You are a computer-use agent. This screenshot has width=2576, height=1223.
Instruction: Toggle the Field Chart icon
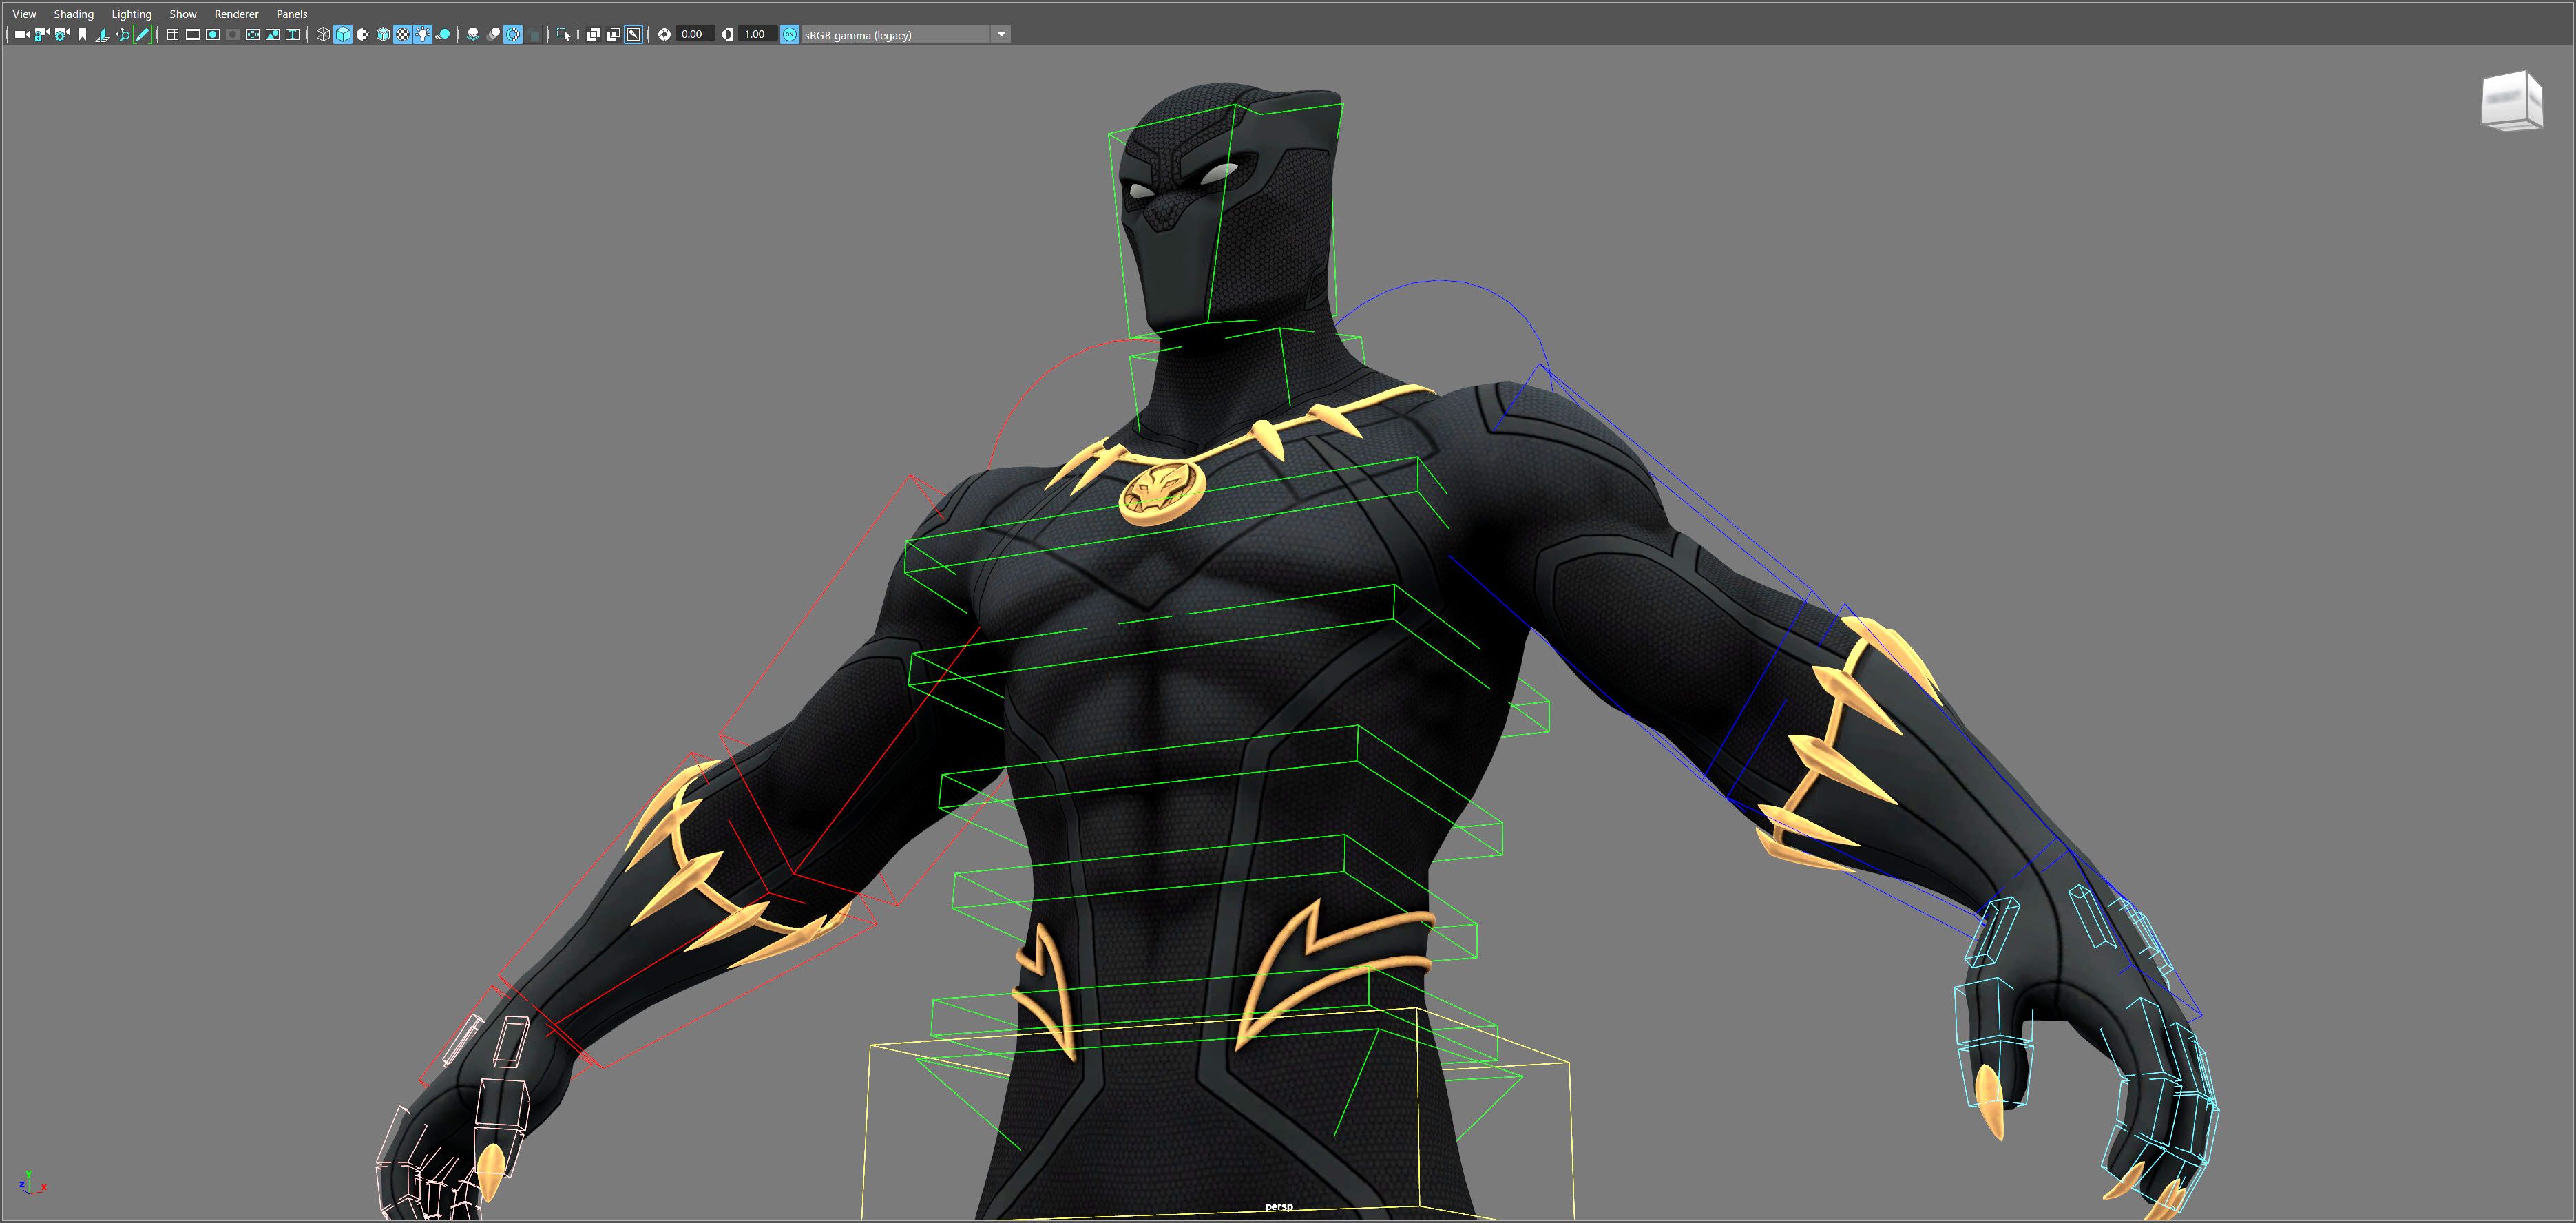tap(253, 34)
